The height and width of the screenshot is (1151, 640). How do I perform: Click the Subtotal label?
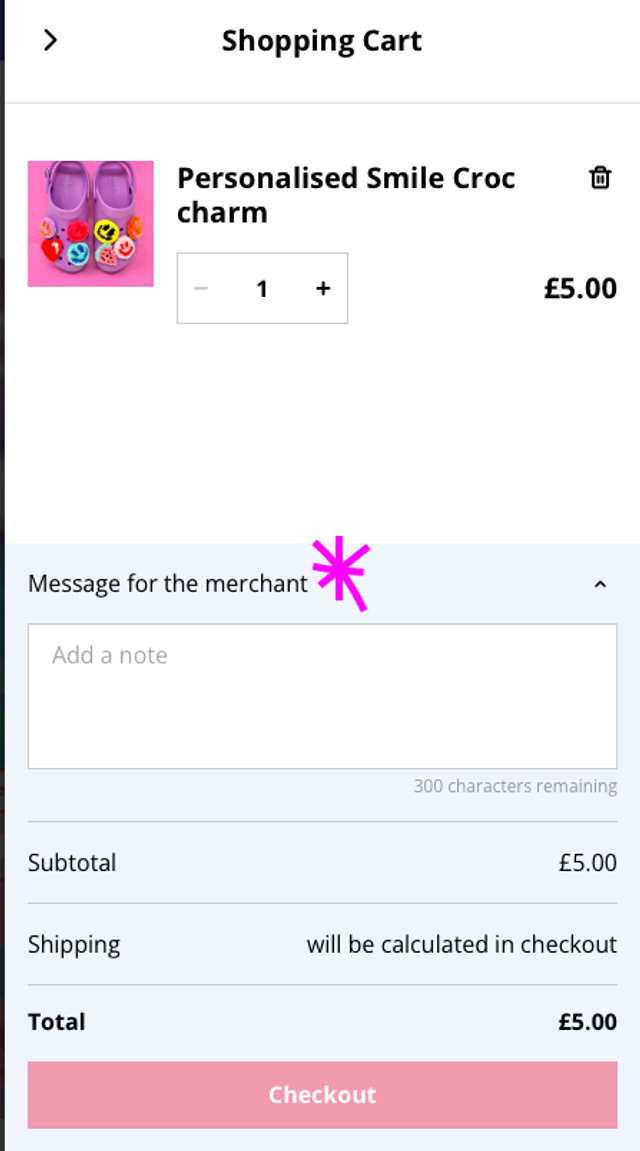[x=72, y=862]
